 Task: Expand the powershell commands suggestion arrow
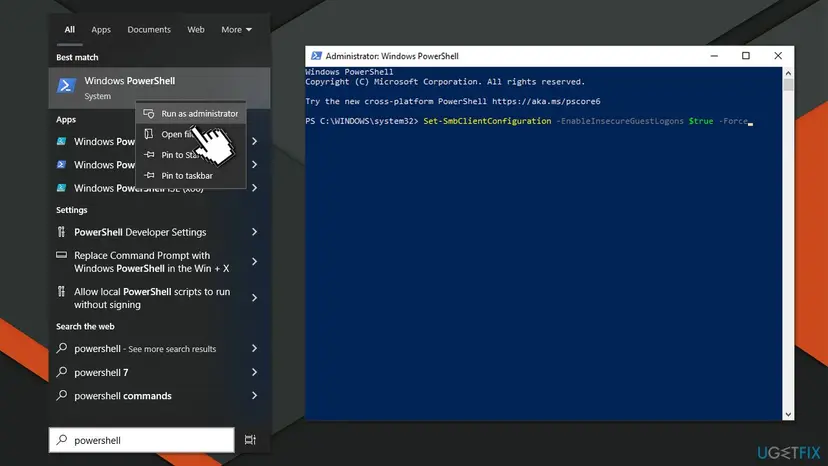[255, 395]
